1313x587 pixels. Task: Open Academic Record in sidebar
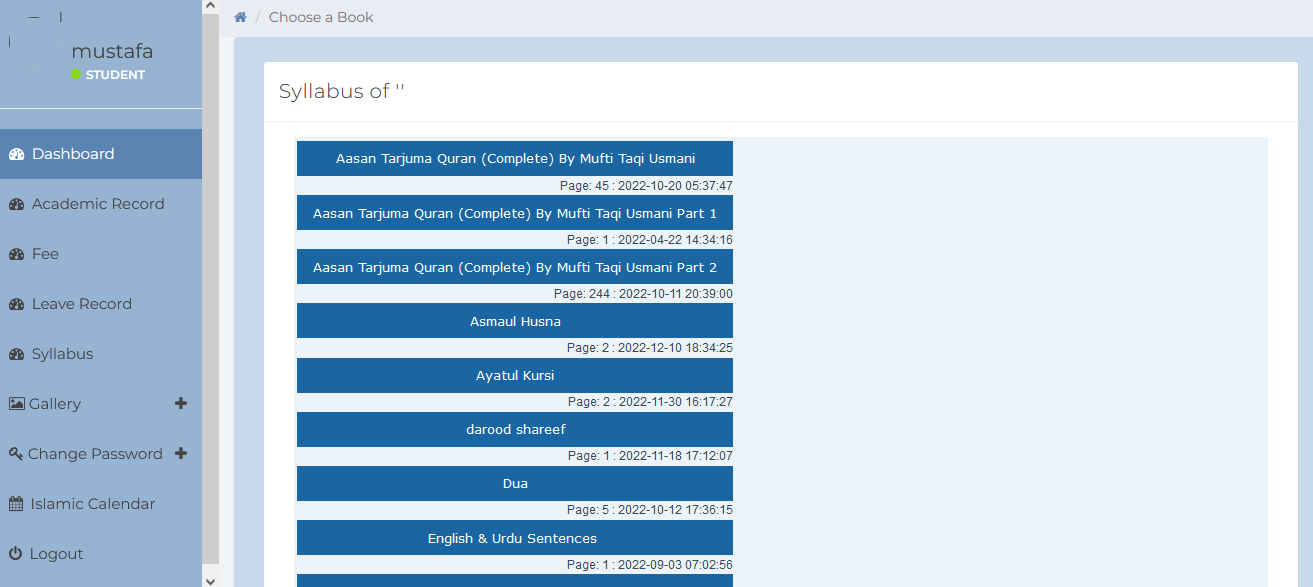coord(101,204)
